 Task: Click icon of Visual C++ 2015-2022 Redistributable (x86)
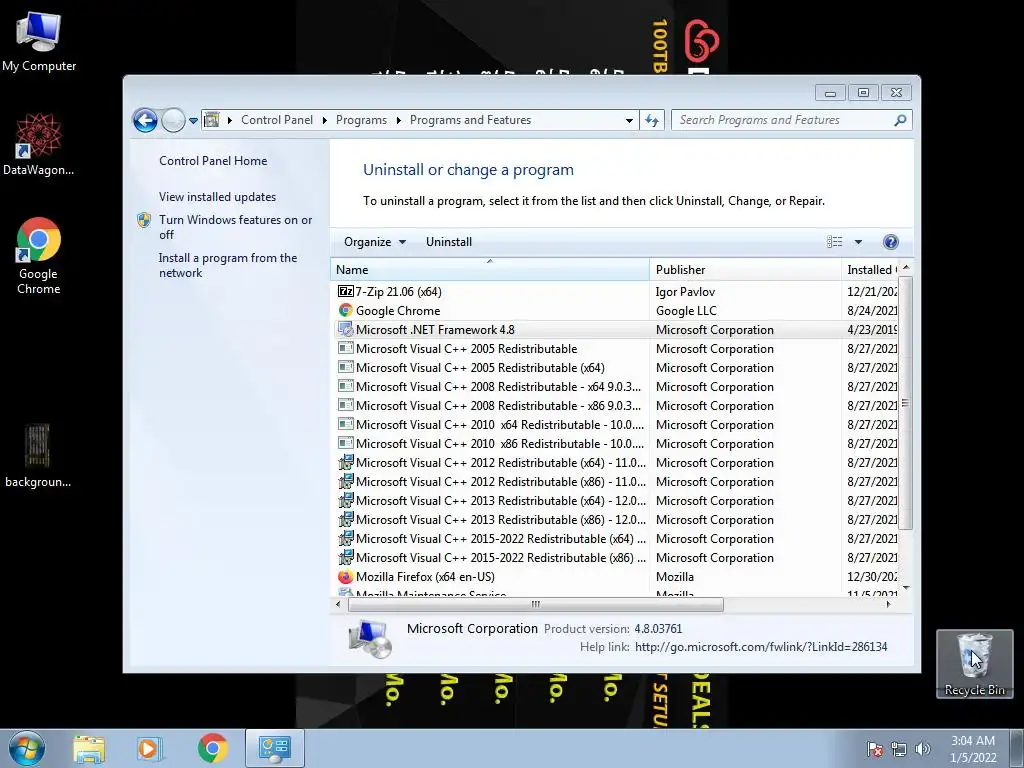pyautogui.click(x=345, y=558)
